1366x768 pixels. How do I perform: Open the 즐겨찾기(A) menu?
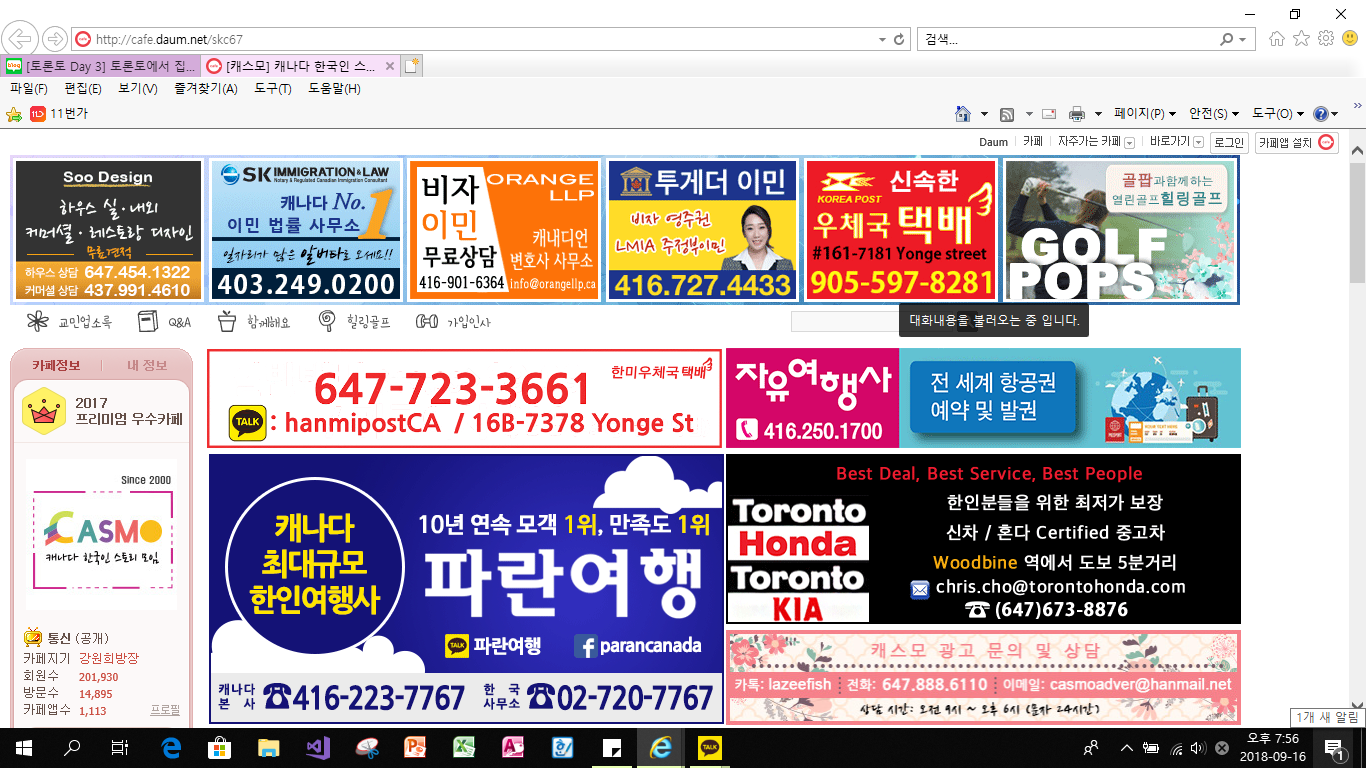(x=205, y=88)
